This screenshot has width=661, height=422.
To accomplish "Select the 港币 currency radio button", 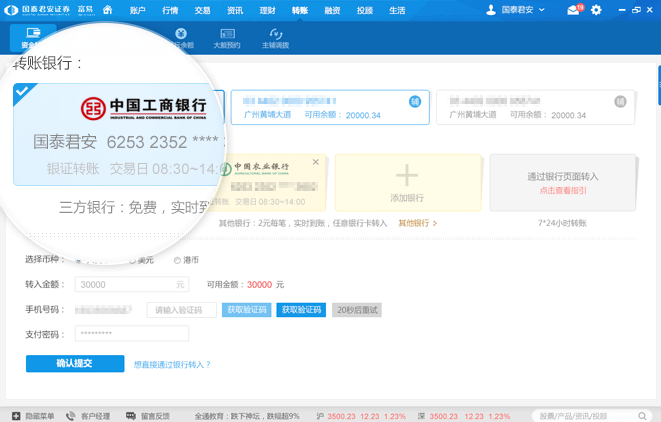I will click(178, 260).
